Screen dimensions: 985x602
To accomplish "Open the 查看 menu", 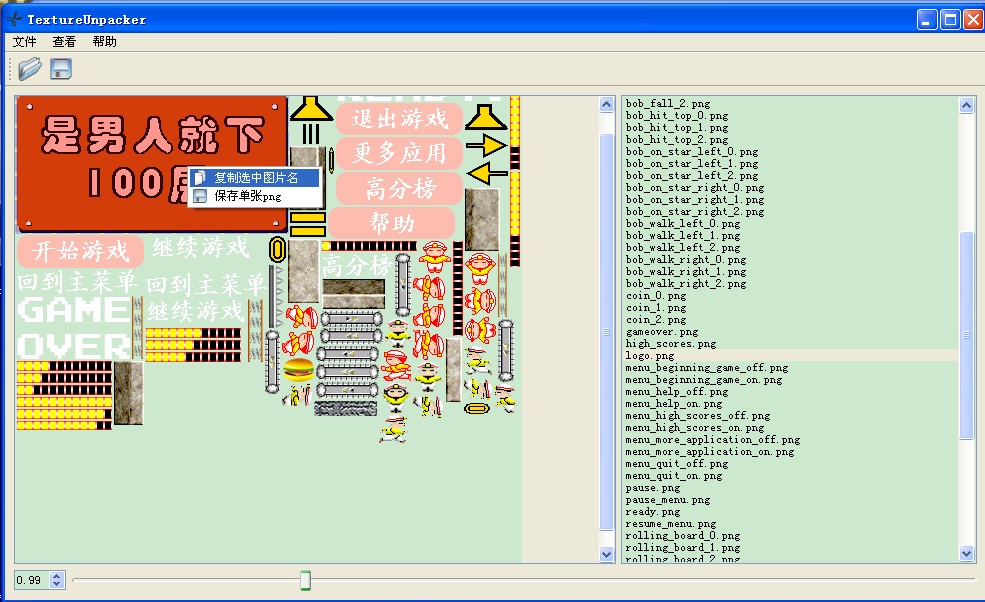I will click(x=64, y=41).
